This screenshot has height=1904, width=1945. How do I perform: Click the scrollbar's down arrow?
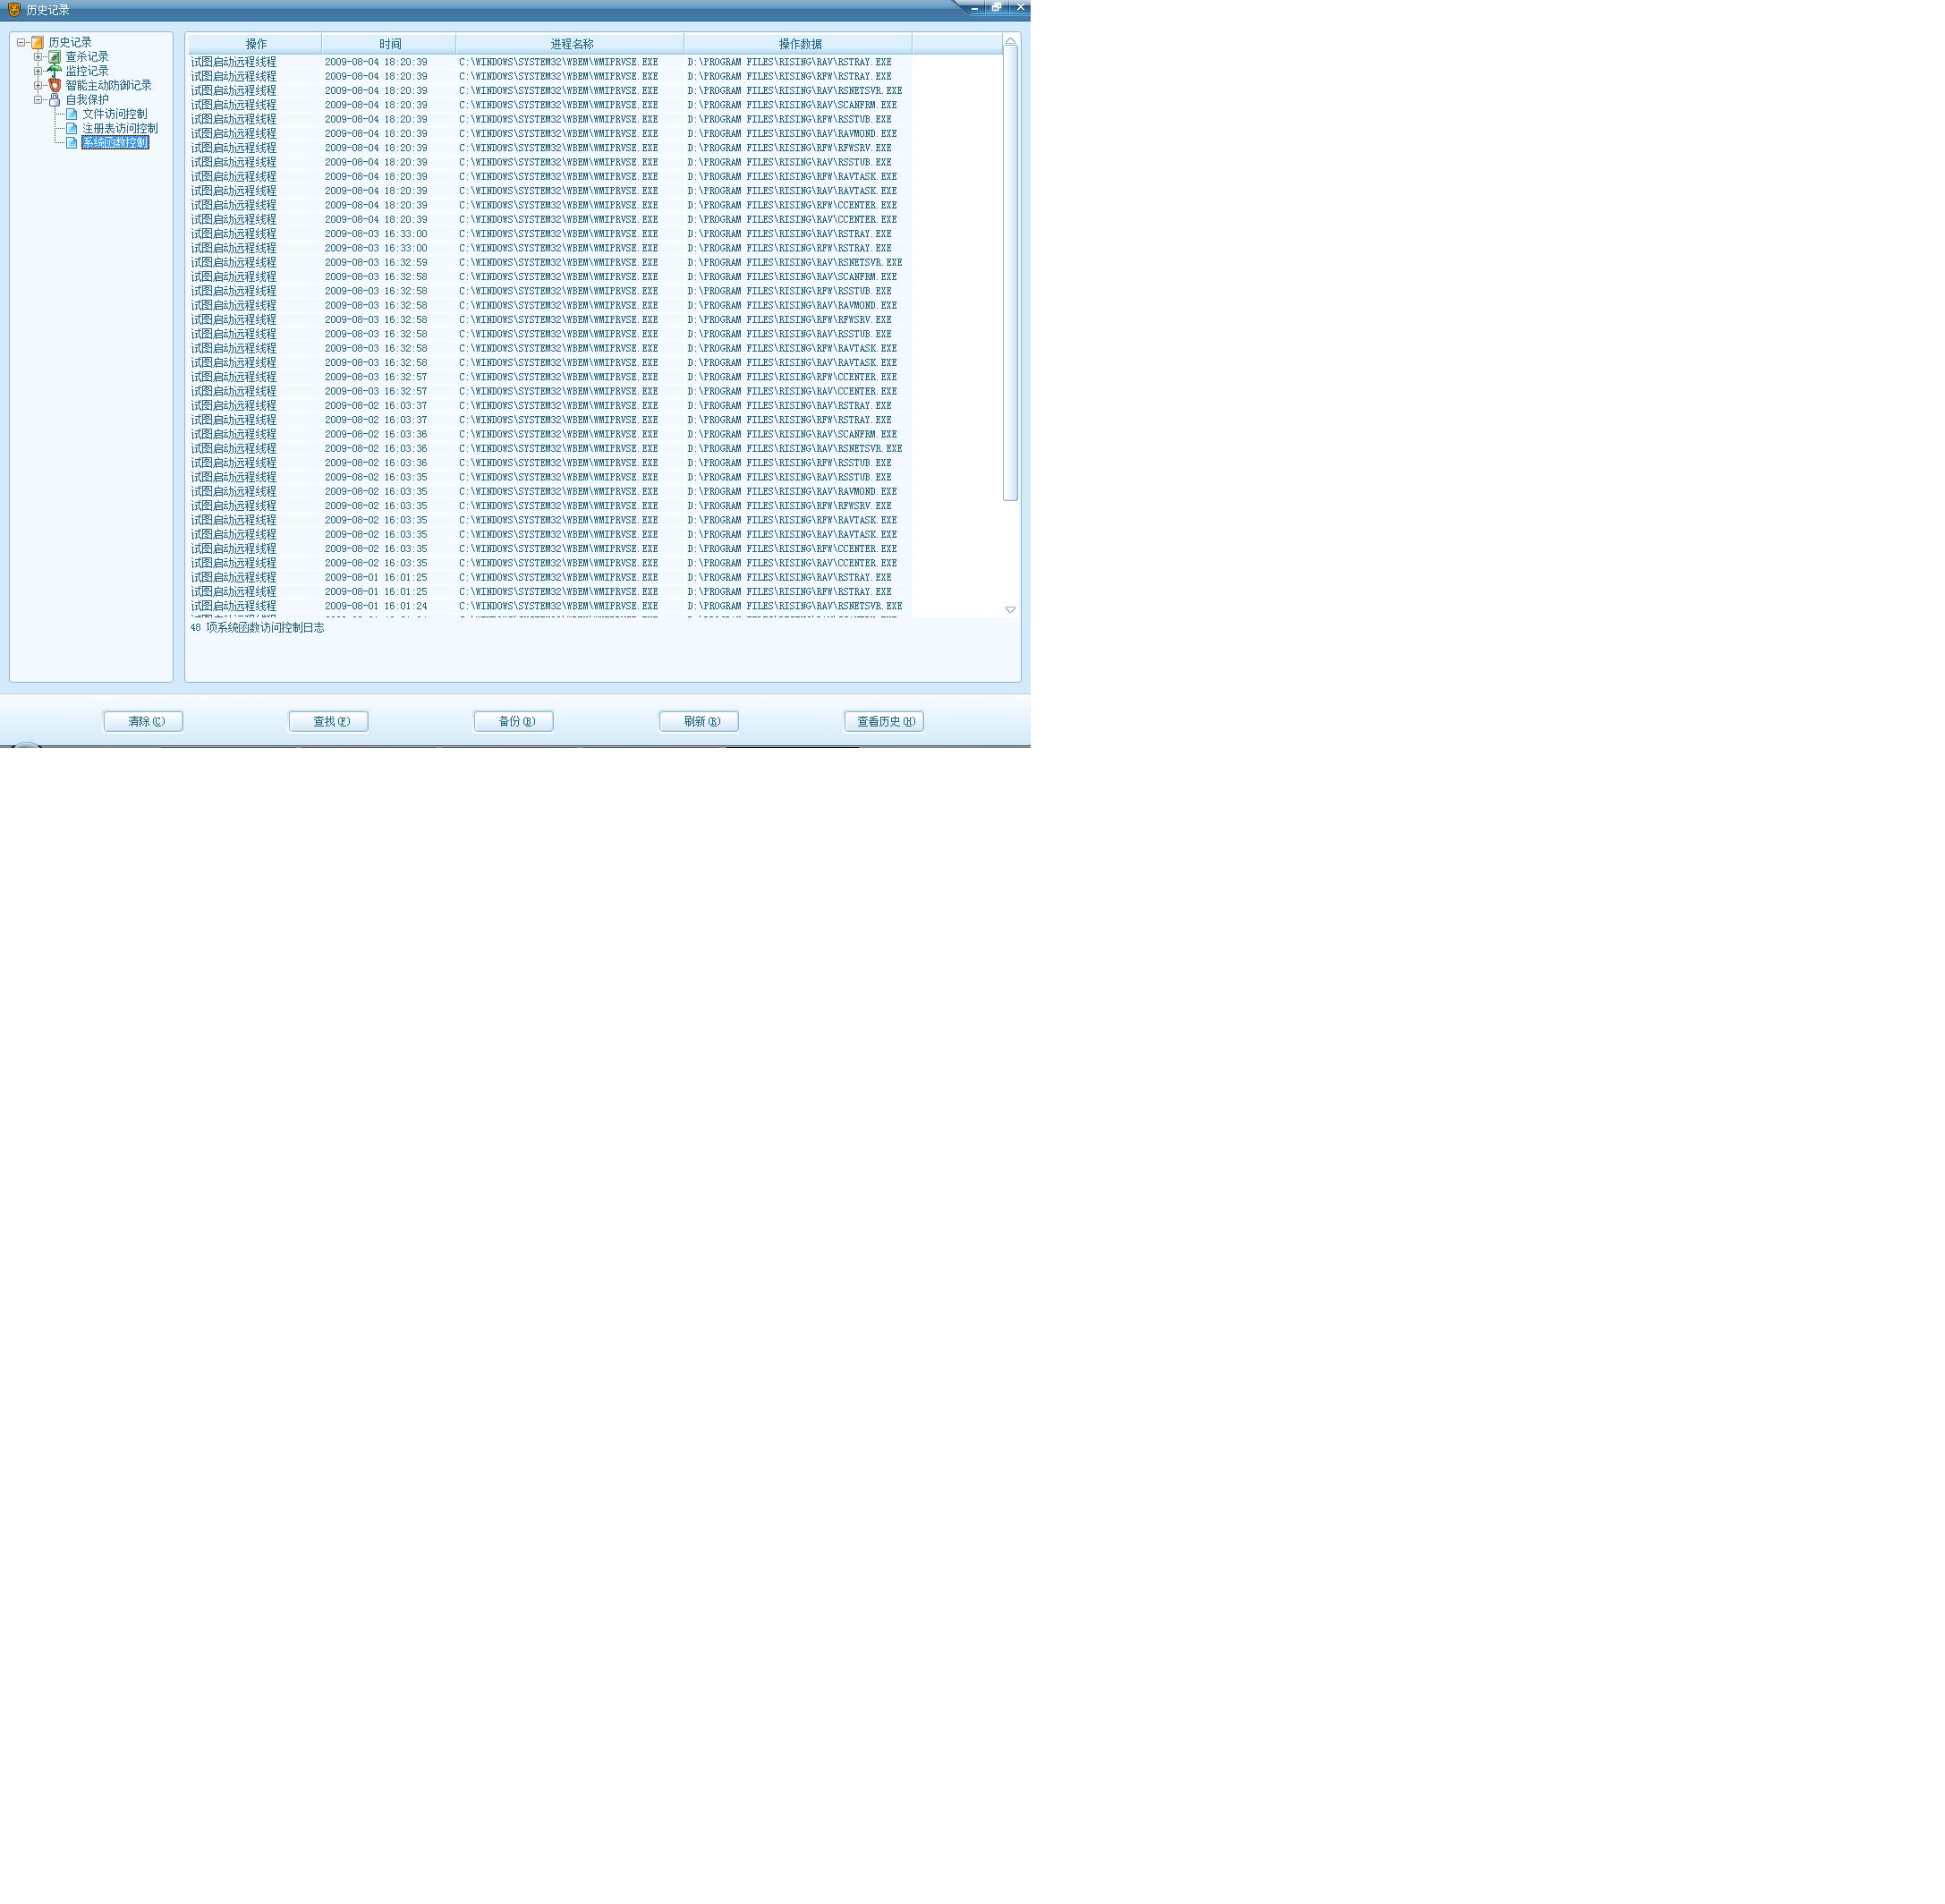coord(1010,609)
